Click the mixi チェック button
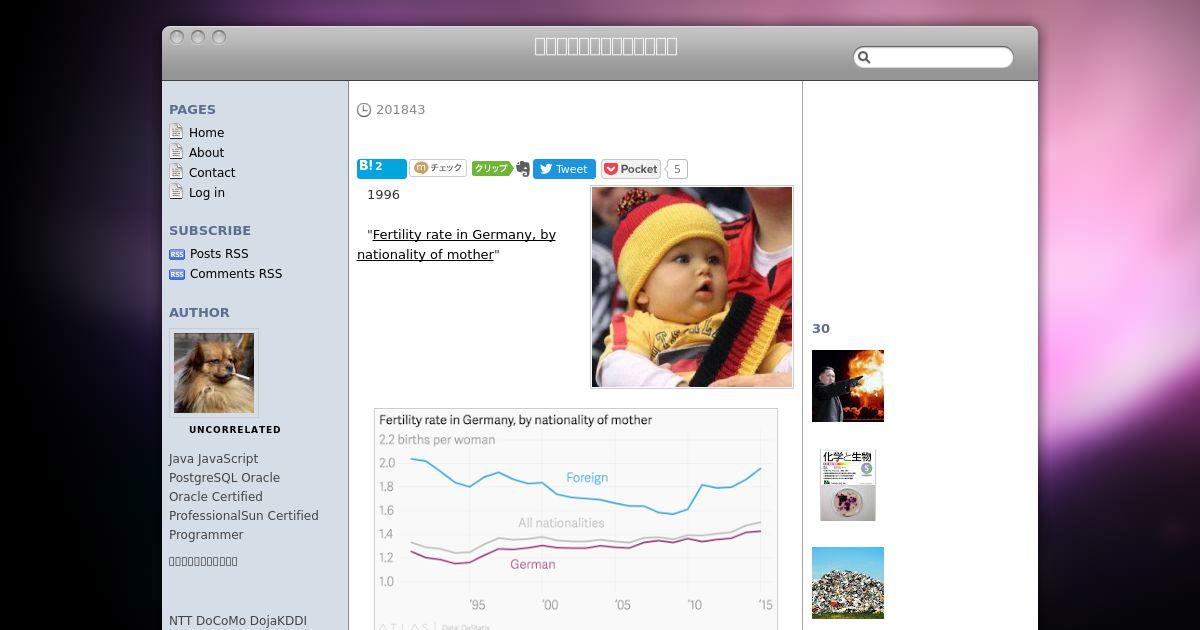This screenshot has width=1200, height=630. [x=438, y=168]
